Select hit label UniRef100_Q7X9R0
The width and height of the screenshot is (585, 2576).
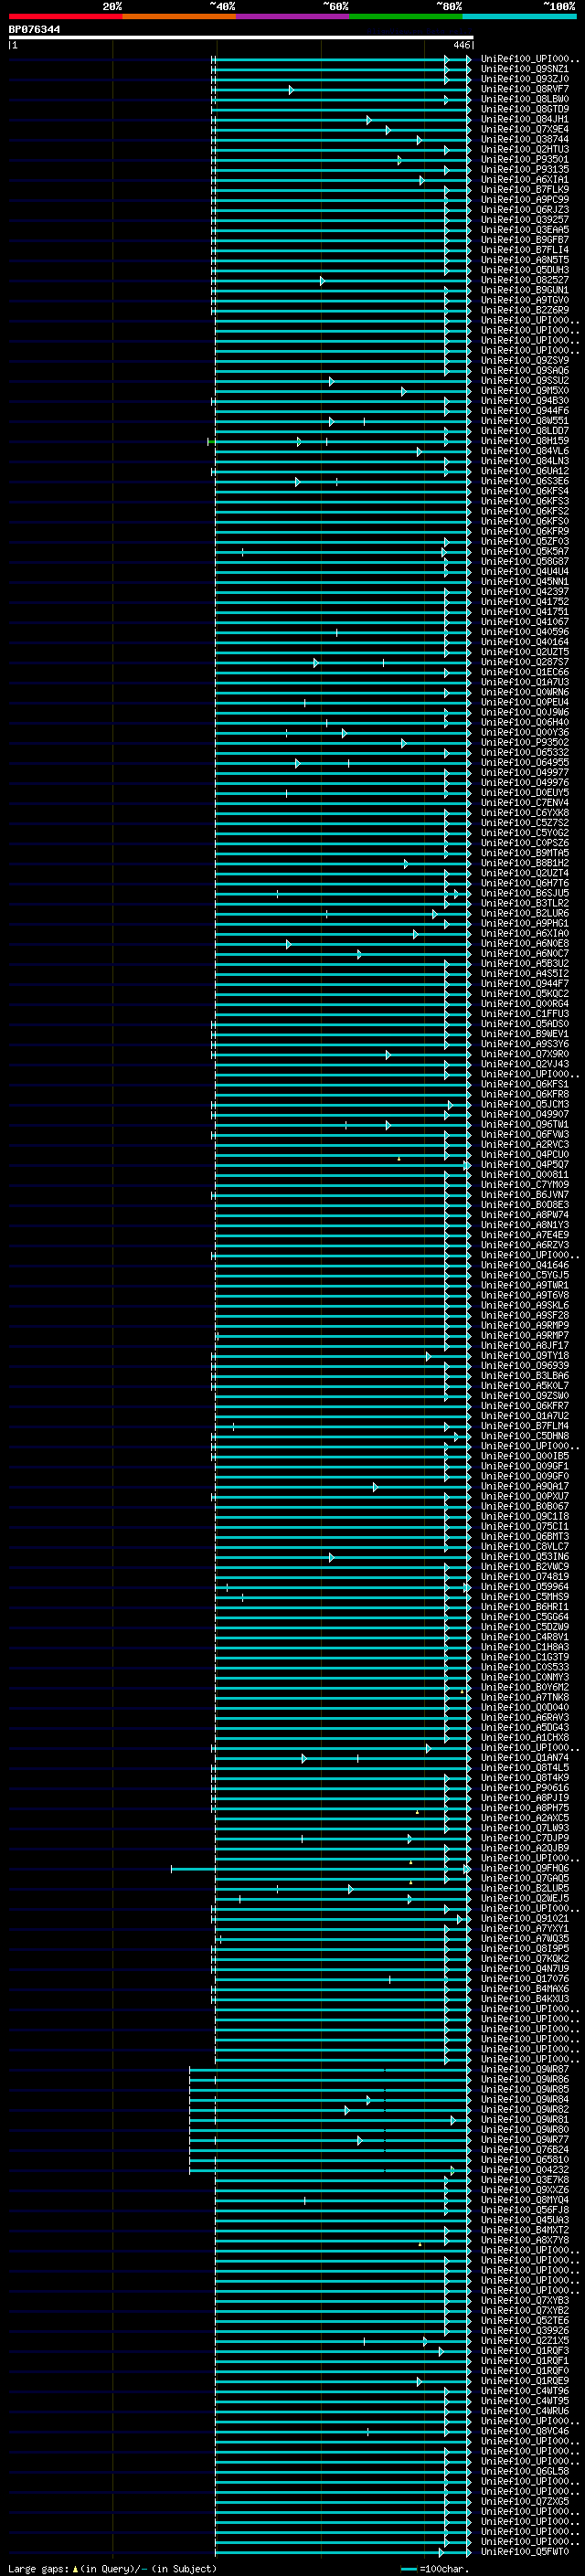[524, 1054]
